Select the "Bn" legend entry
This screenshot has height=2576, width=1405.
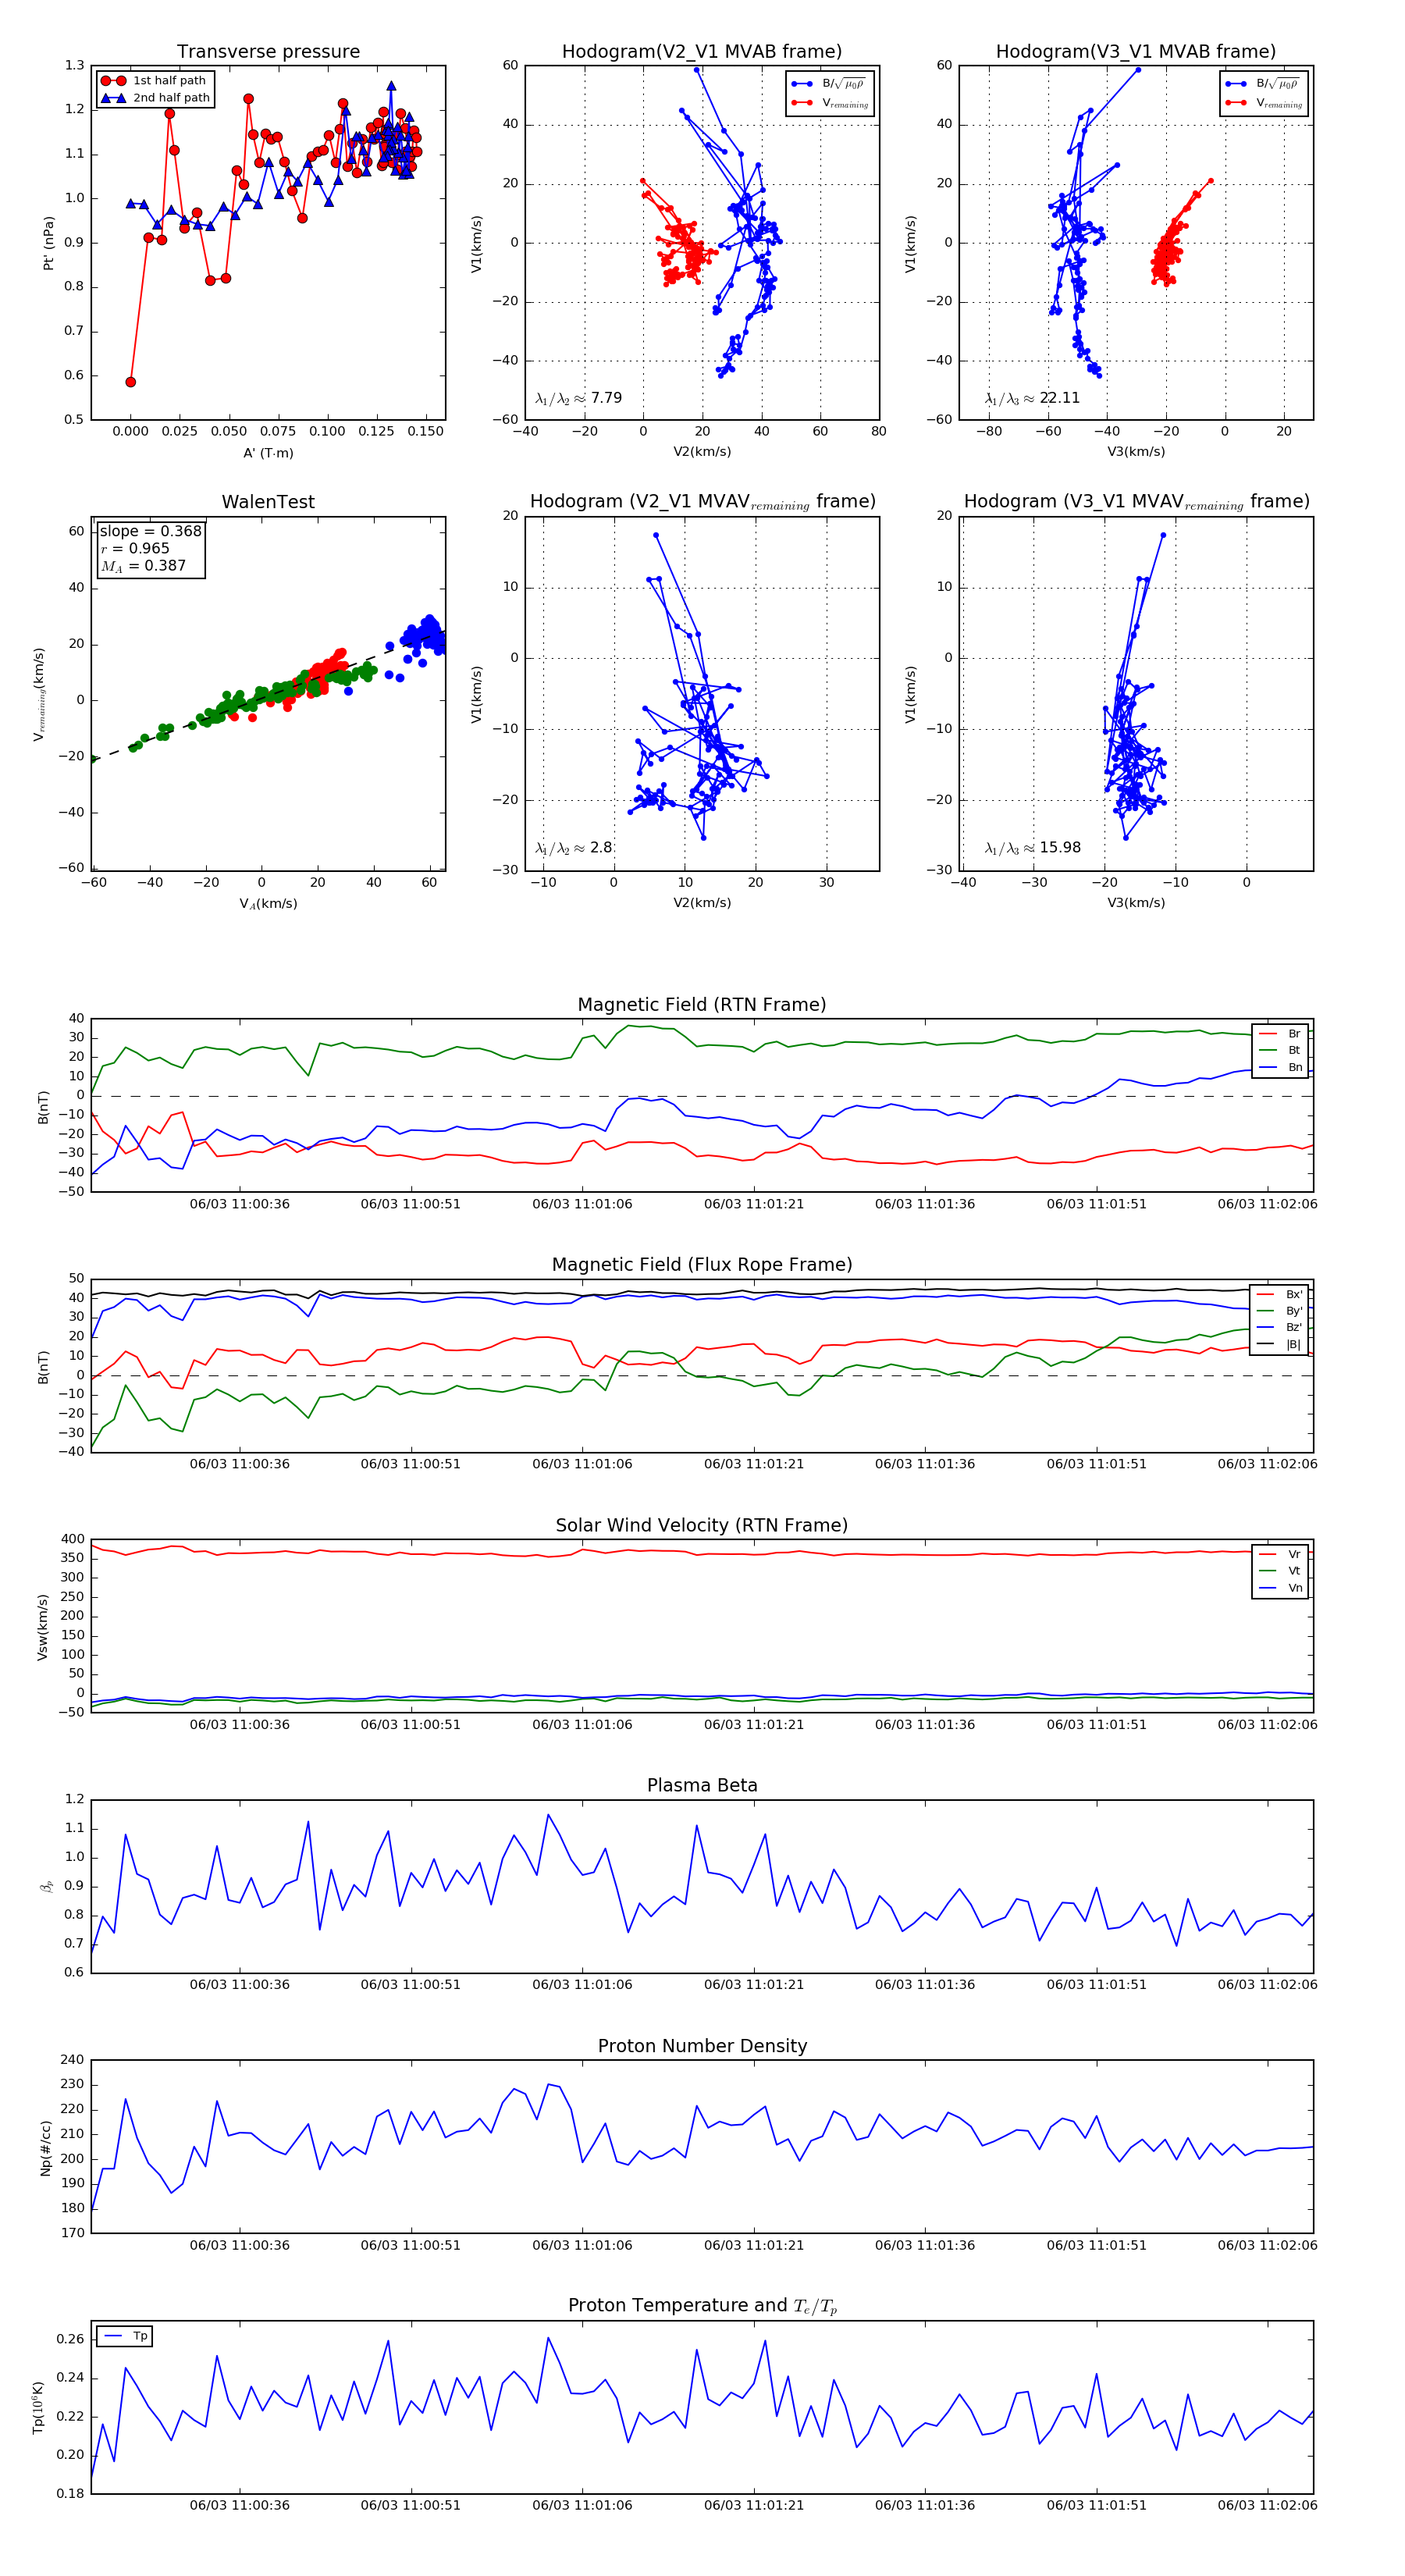tap(1280, 1067)
